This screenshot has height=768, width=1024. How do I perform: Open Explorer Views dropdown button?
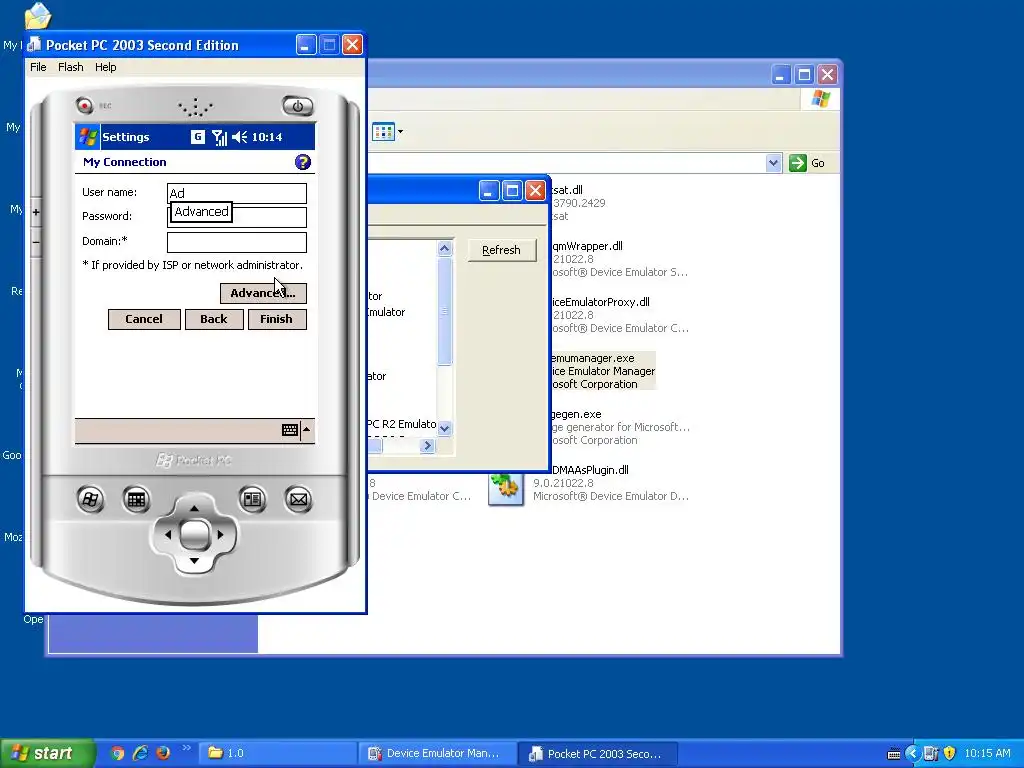[388, 132]
